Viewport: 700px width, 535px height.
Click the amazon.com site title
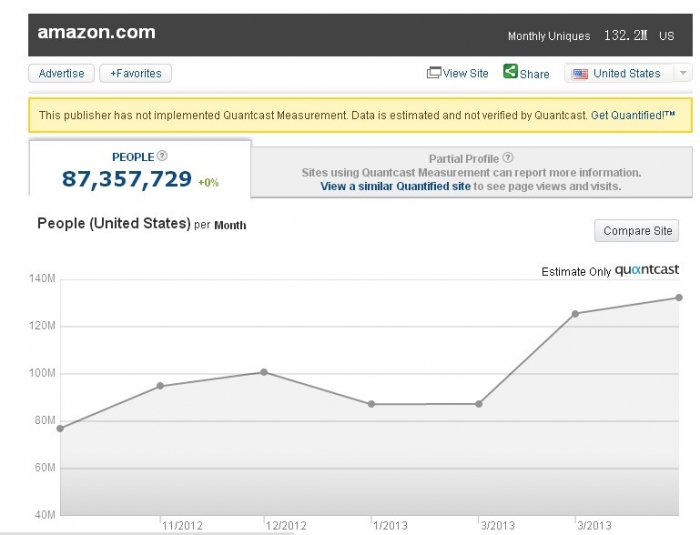point(96,32)
